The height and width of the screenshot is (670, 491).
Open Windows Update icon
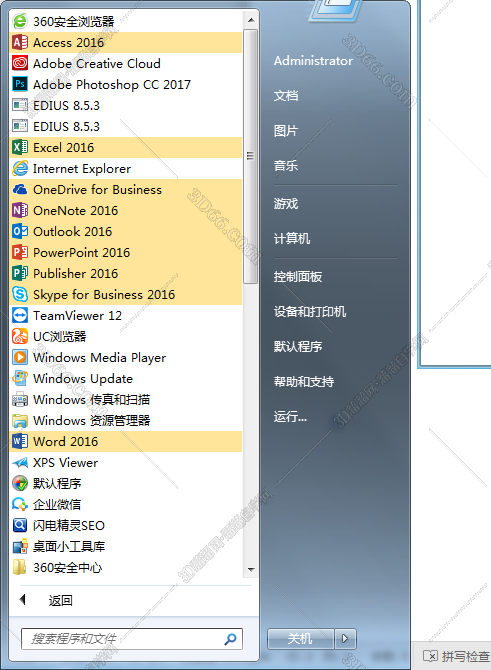coord(20,378)
